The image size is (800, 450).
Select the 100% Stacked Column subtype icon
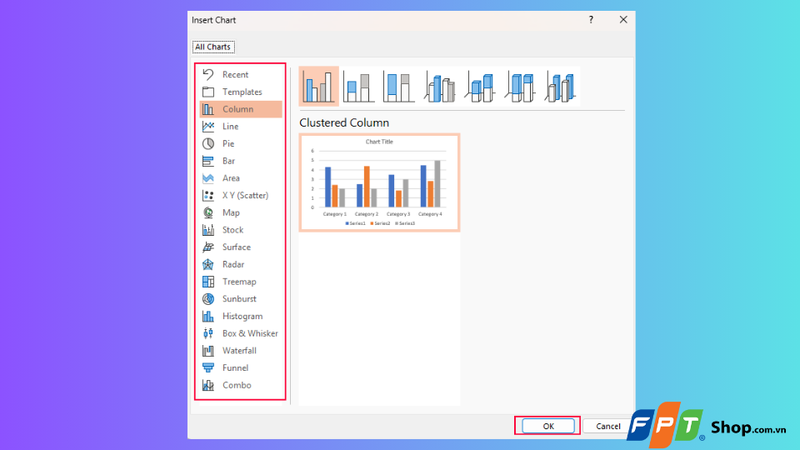coord(398,86)
